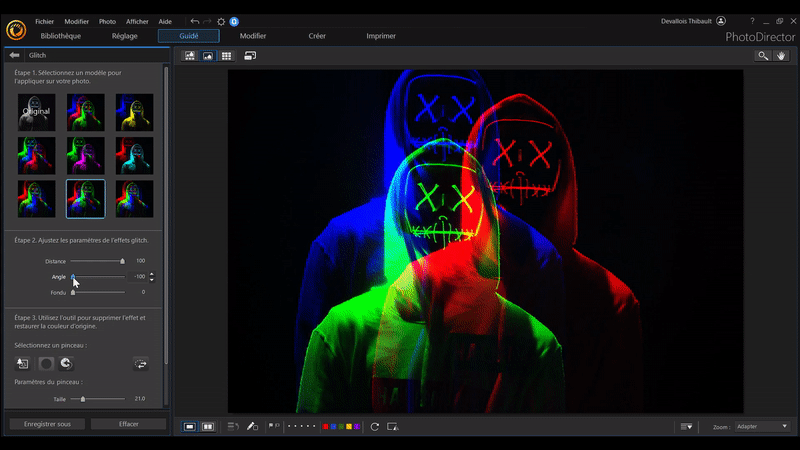Click the Angle slider handle
The height and width of the screenshot is (450, 800).
[73, 277]
